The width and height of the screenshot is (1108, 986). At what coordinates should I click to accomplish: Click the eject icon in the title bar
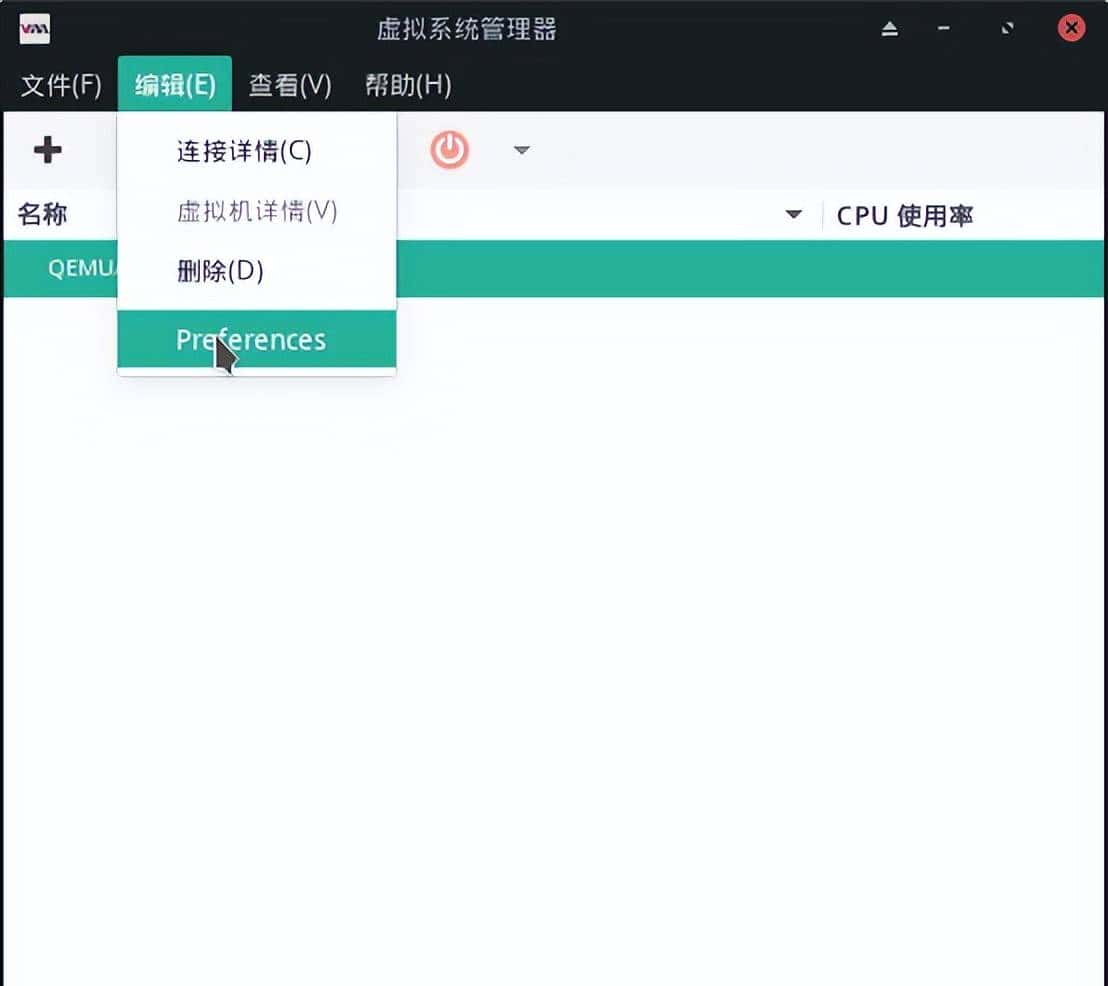click(x=889, y=28)
